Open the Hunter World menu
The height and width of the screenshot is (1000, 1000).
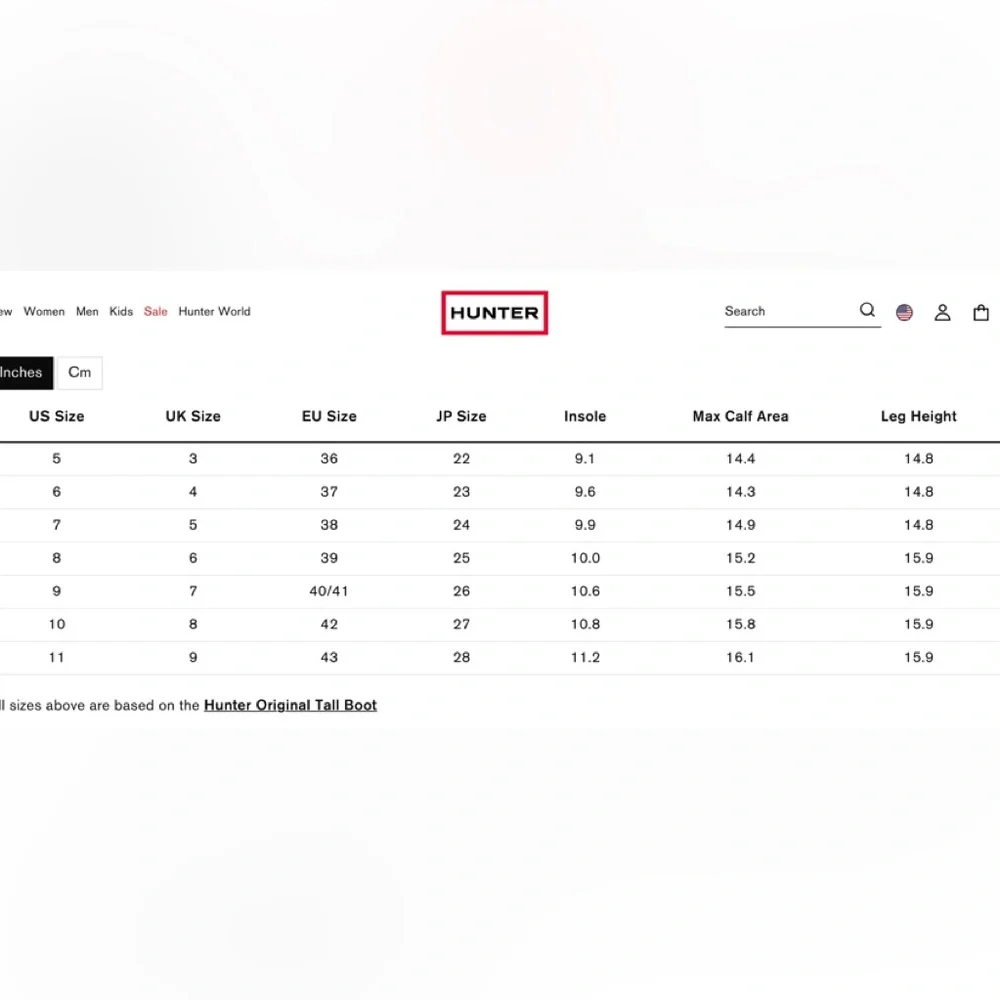coord(214,311)
